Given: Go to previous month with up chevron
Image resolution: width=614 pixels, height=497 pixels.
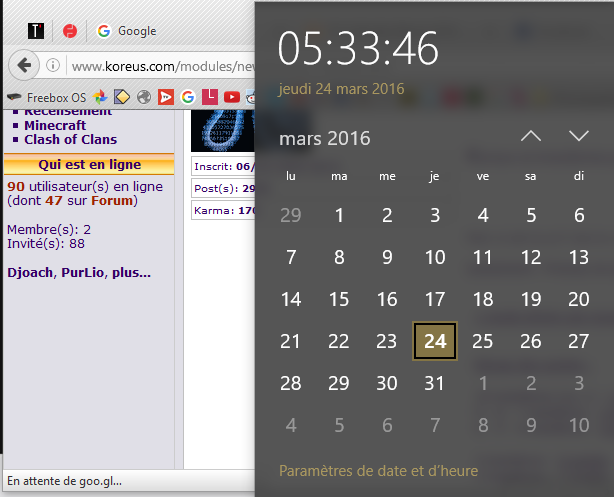Looking at the screenshot, I should [531, 136].
